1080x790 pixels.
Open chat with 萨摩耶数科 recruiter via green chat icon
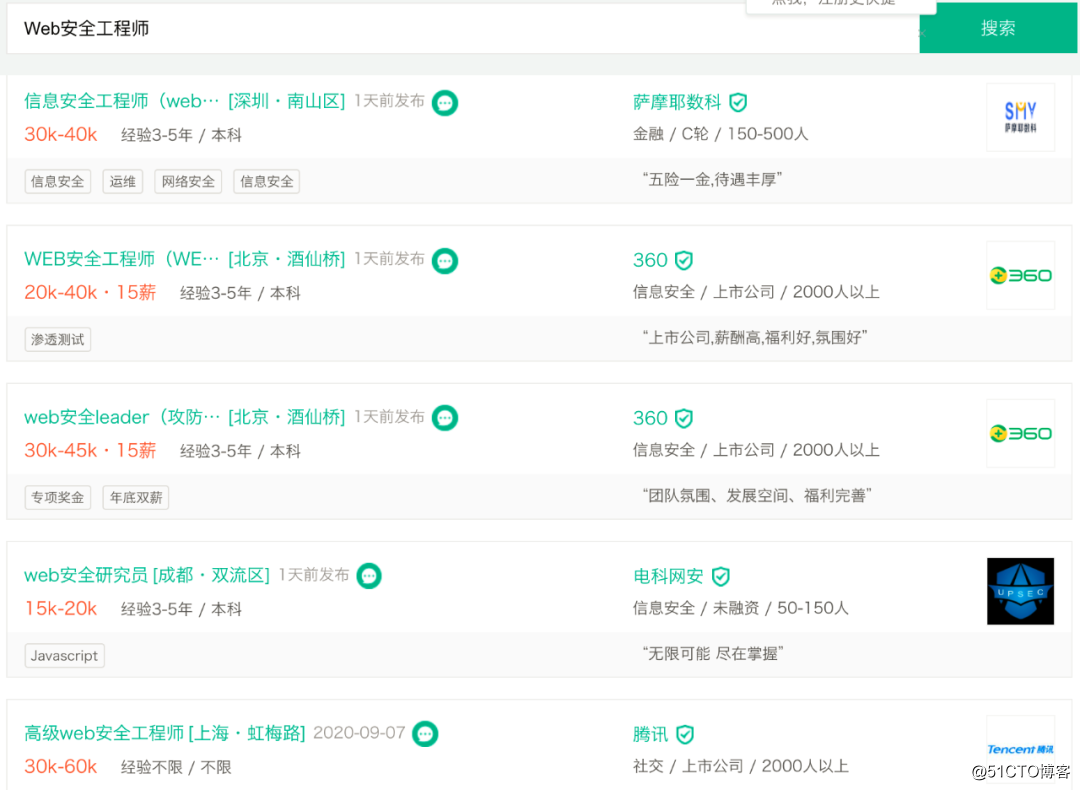pyautogui.click(x=444, y=102)
